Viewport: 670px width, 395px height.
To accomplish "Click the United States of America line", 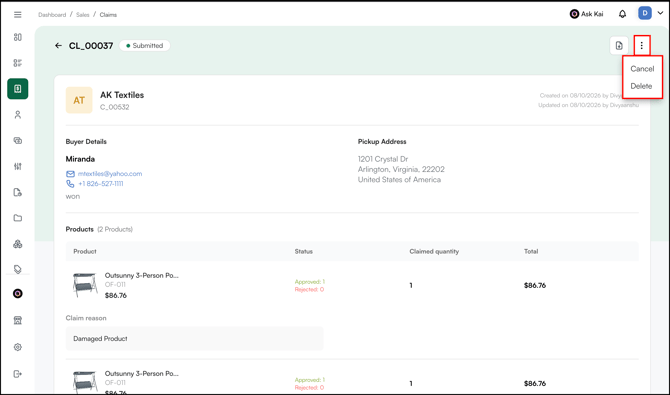I will point(399,180).
